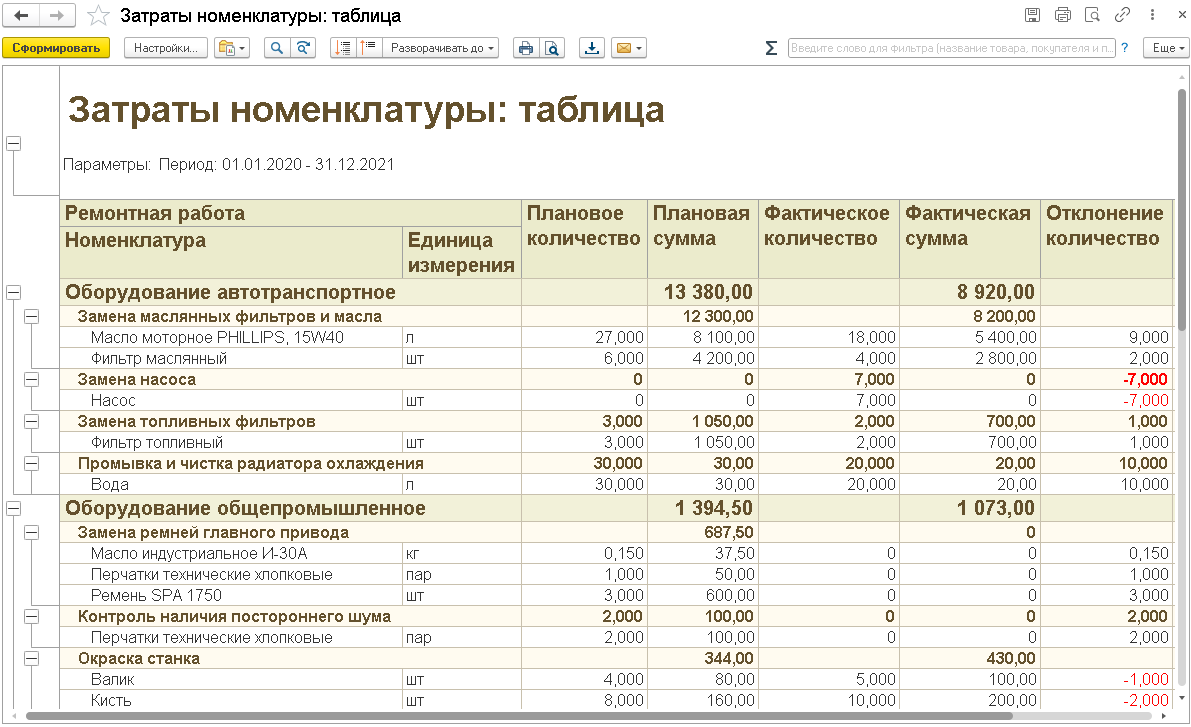Collapse Контроль наличия постороннего шума group
The height and width of the screenshot is (727, 1191).
(31, 617)
